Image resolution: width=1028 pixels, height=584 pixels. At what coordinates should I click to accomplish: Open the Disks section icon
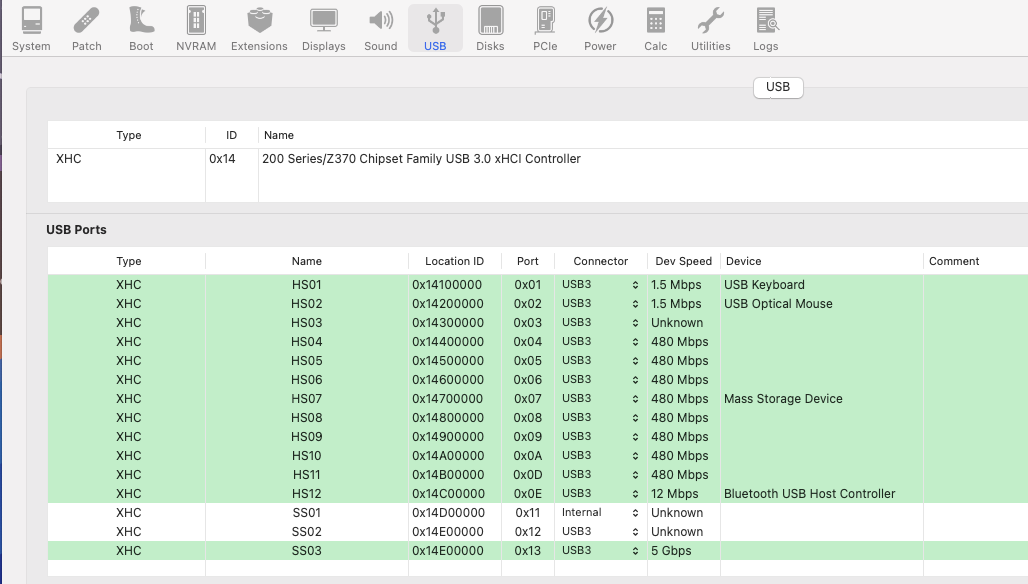point(490,28)
